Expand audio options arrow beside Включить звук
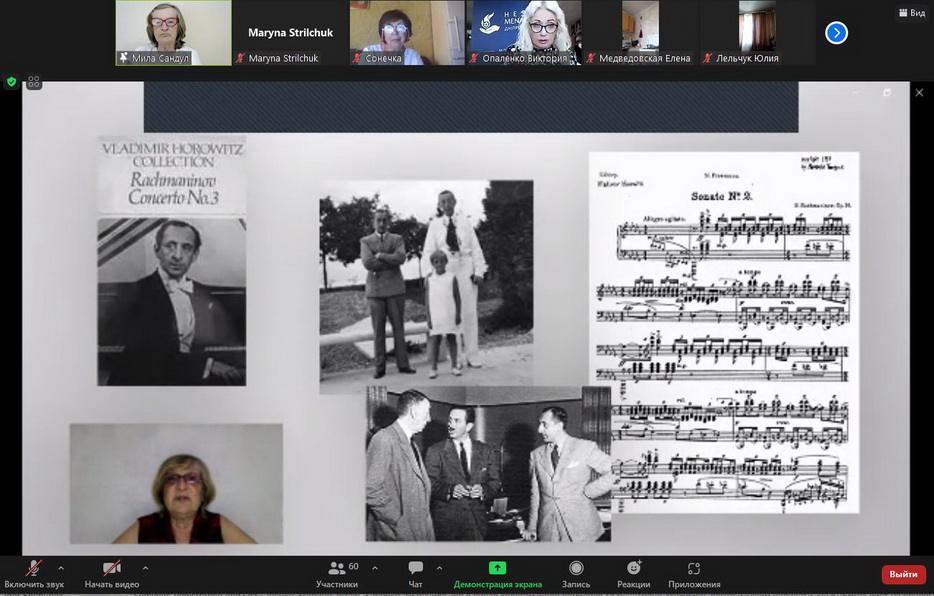The width and height of the screenshot is (934, 596). click(x=61, y=569)
